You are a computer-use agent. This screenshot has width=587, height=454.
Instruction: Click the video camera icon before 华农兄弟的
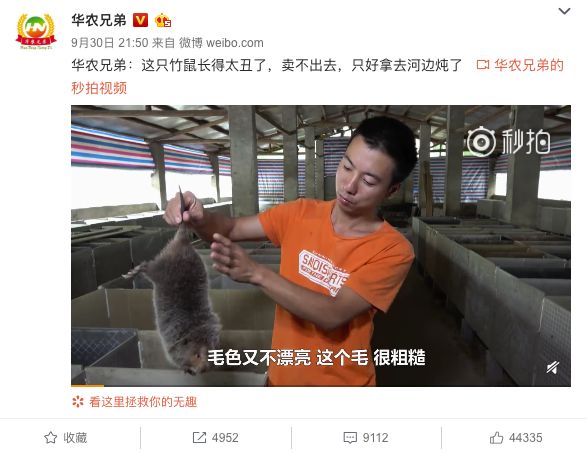[x=483, y=65]
